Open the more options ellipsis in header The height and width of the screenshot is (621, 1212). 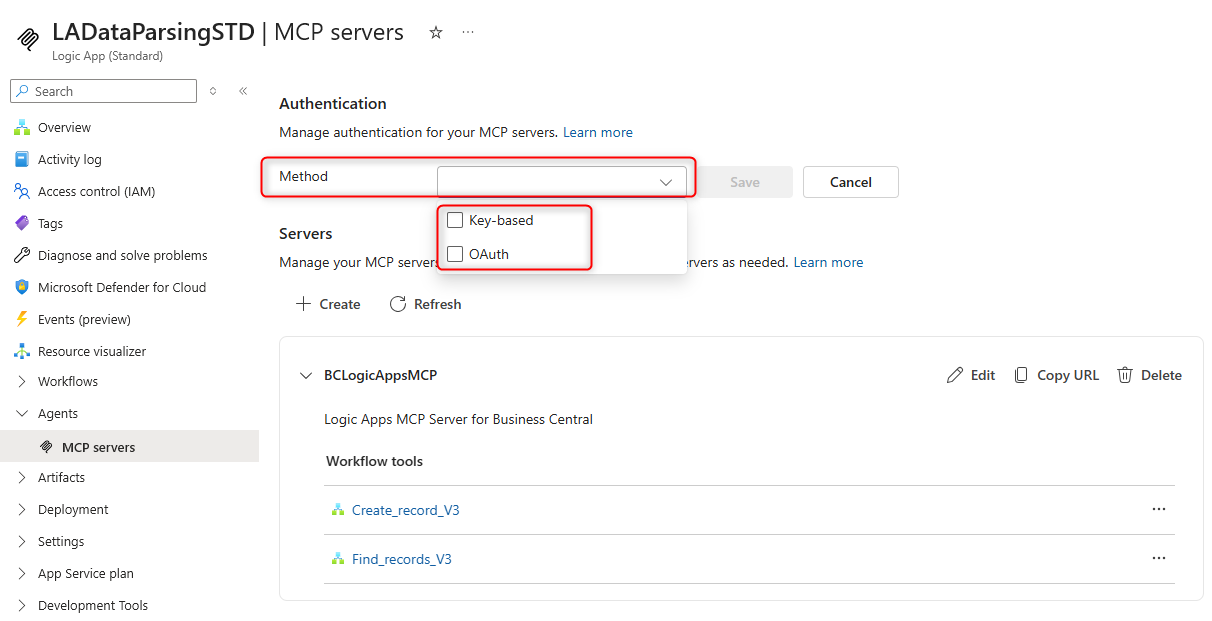click(x=468, y=32)
